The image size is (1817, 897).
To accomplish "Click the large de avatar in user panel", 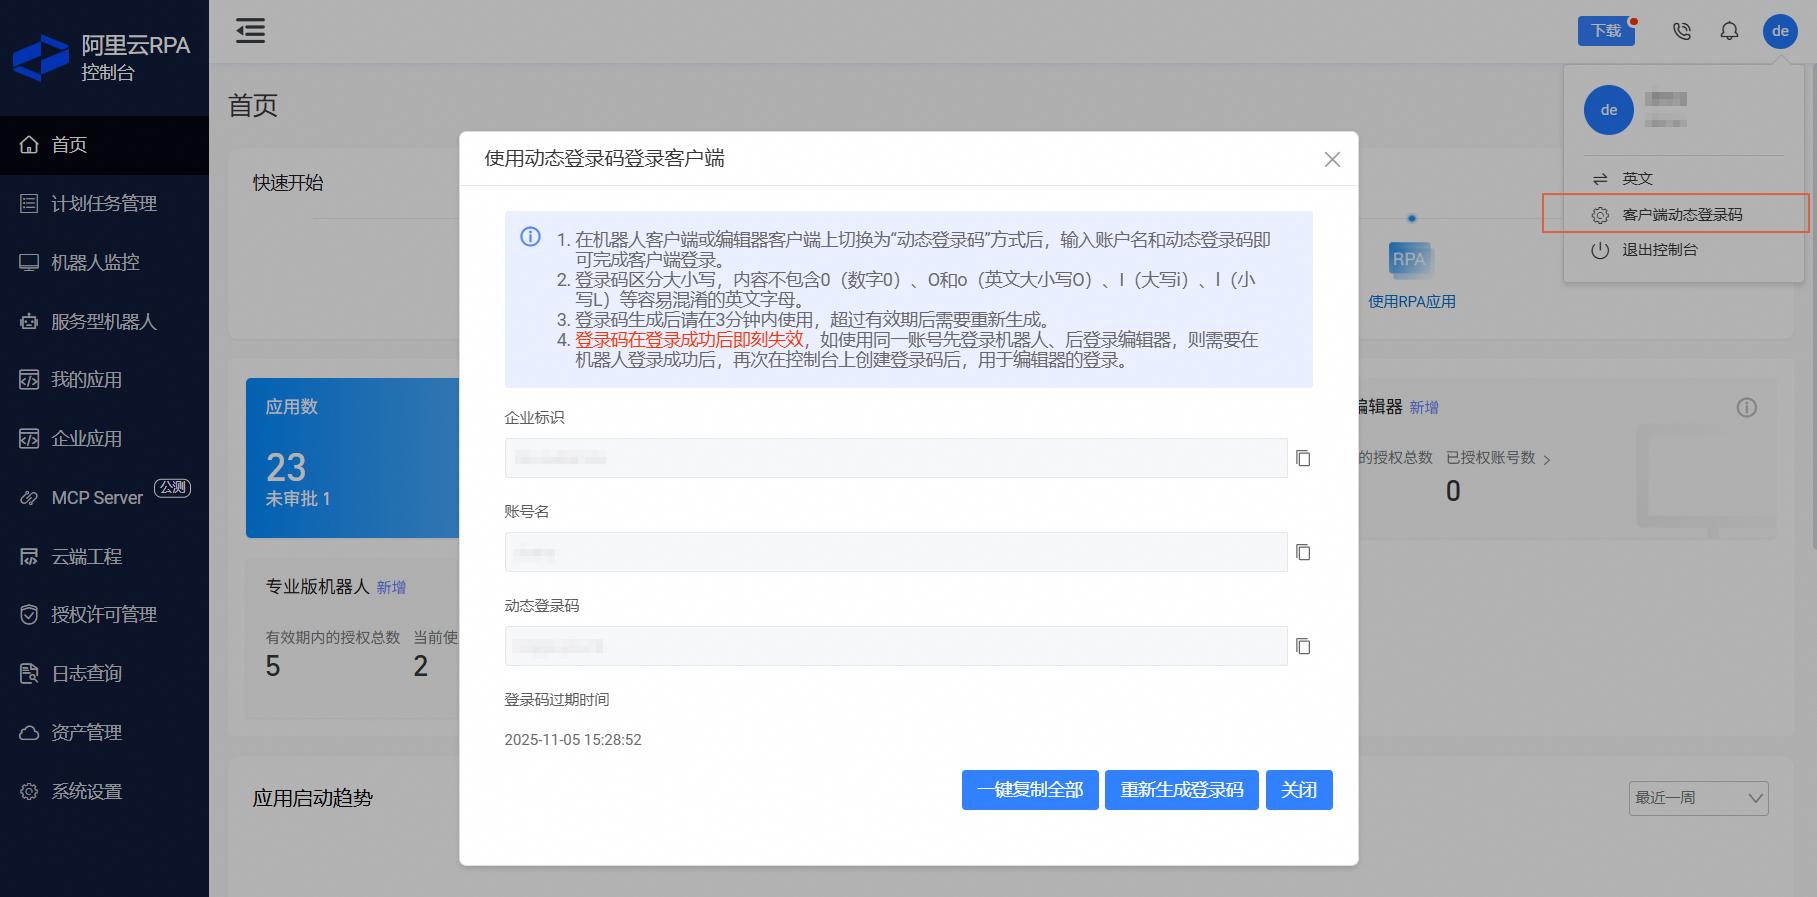I will pyautogui.click(x=1609, y=110).
